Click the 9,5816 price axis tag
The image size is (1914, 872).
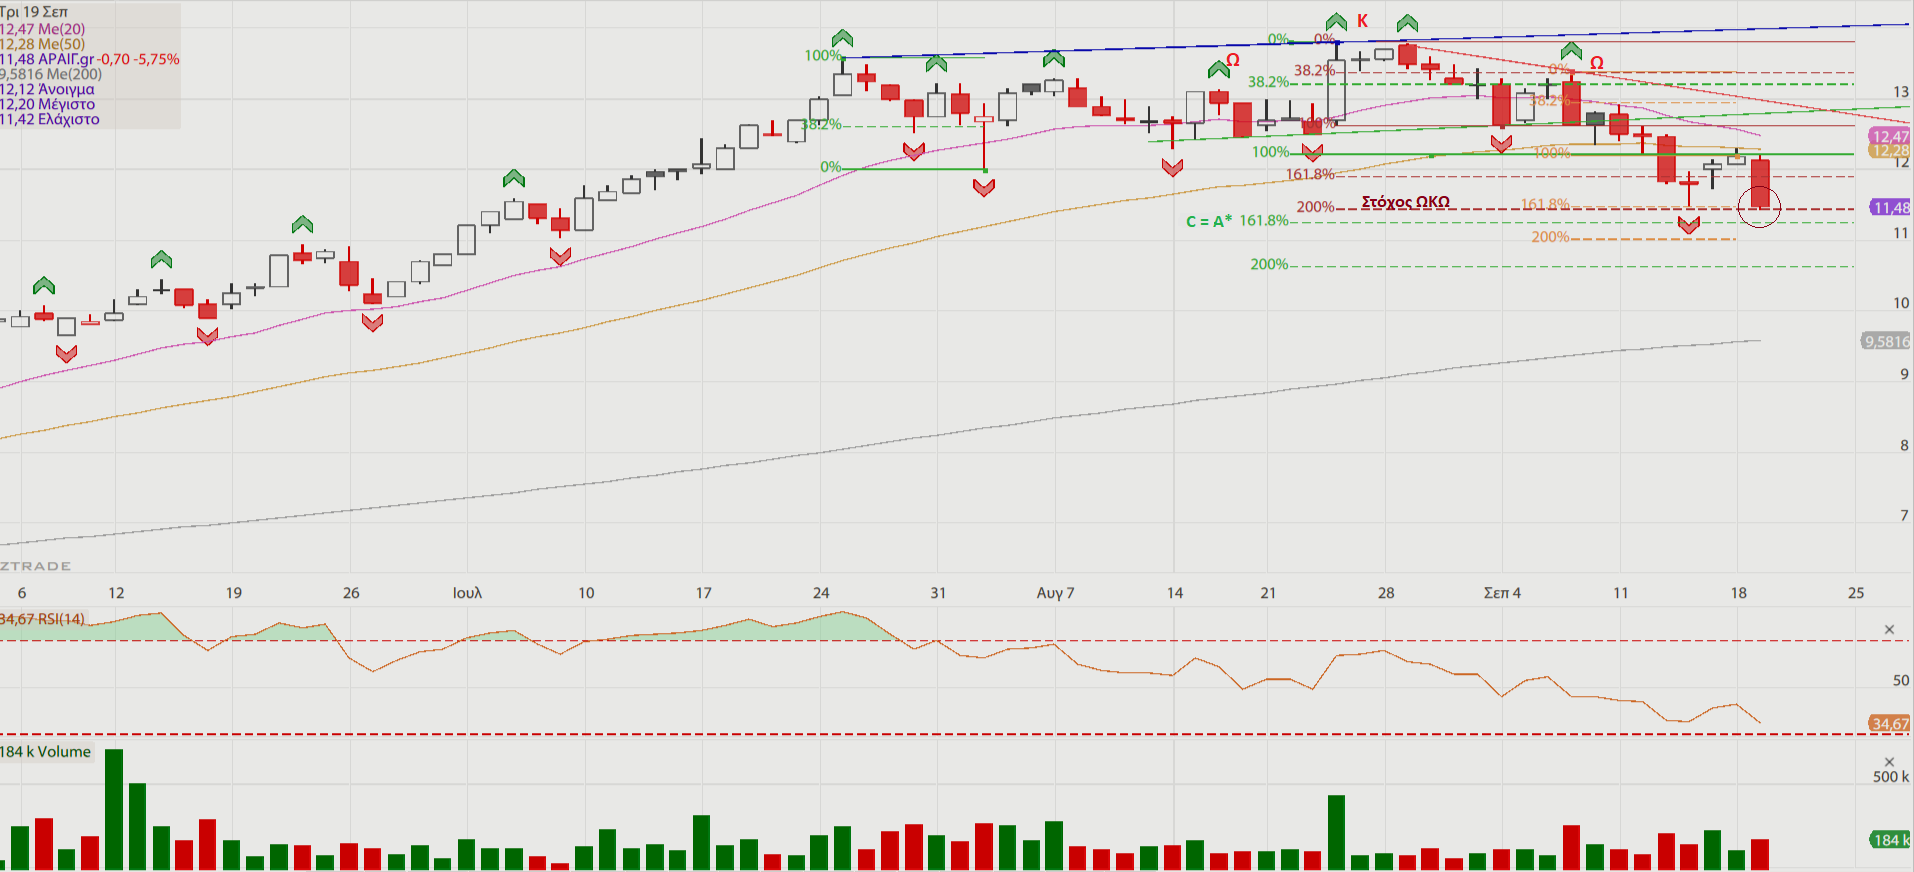1886,342
